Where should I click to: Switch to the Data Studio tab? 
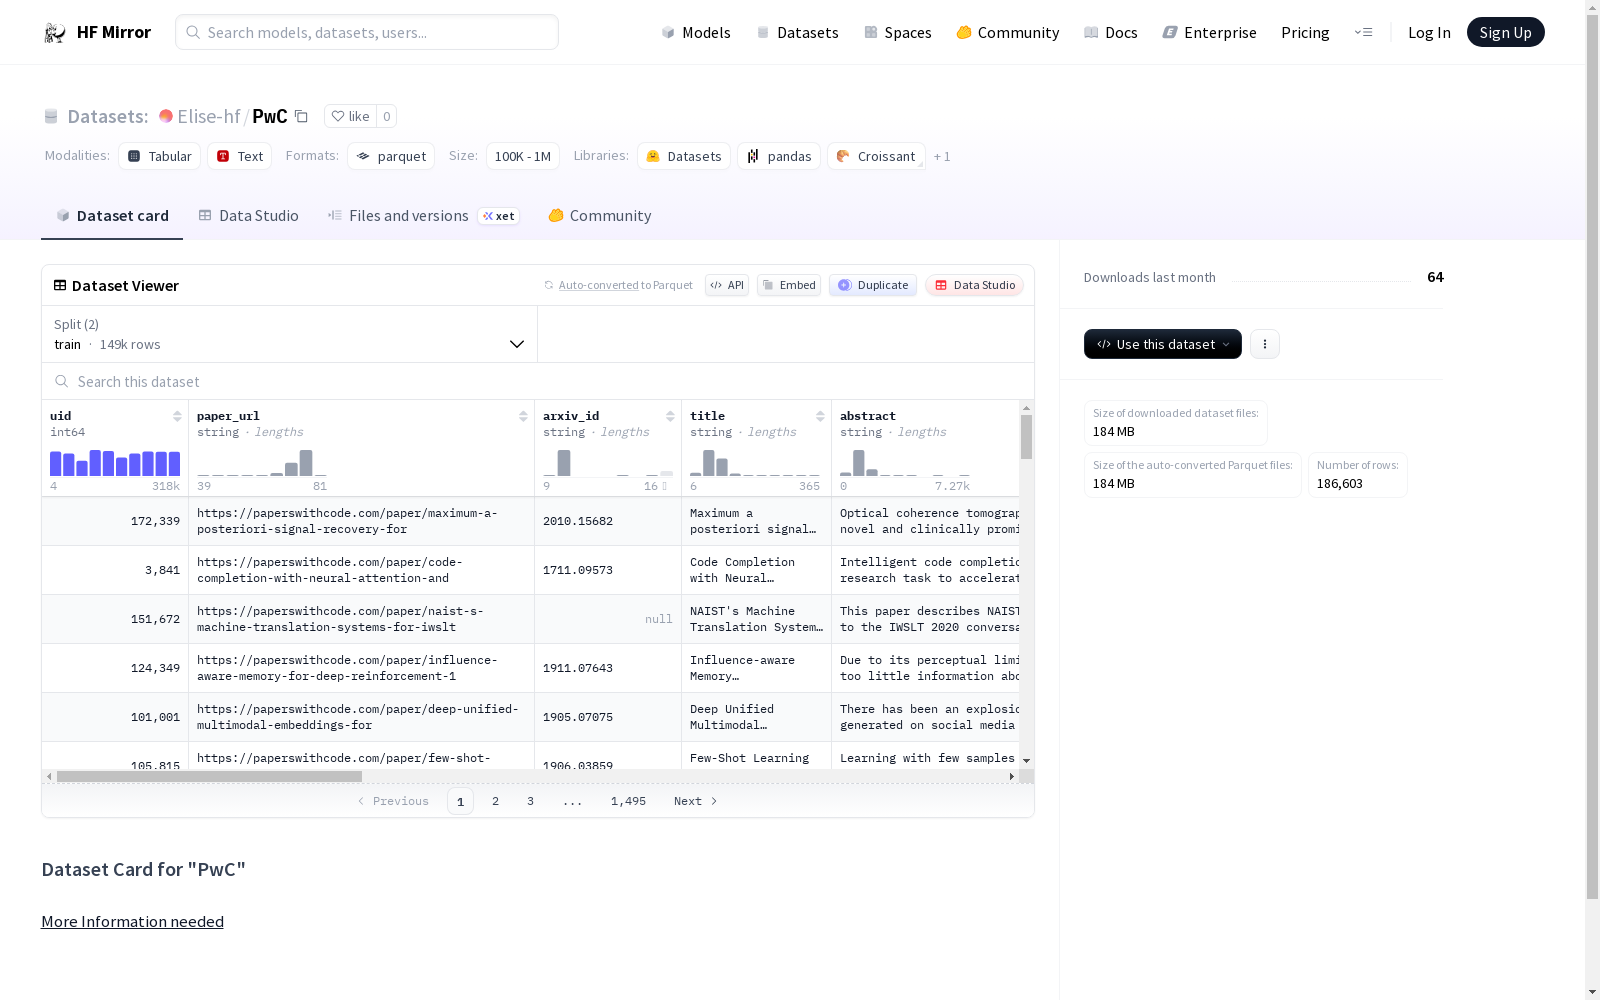click(x=248, y=216)
